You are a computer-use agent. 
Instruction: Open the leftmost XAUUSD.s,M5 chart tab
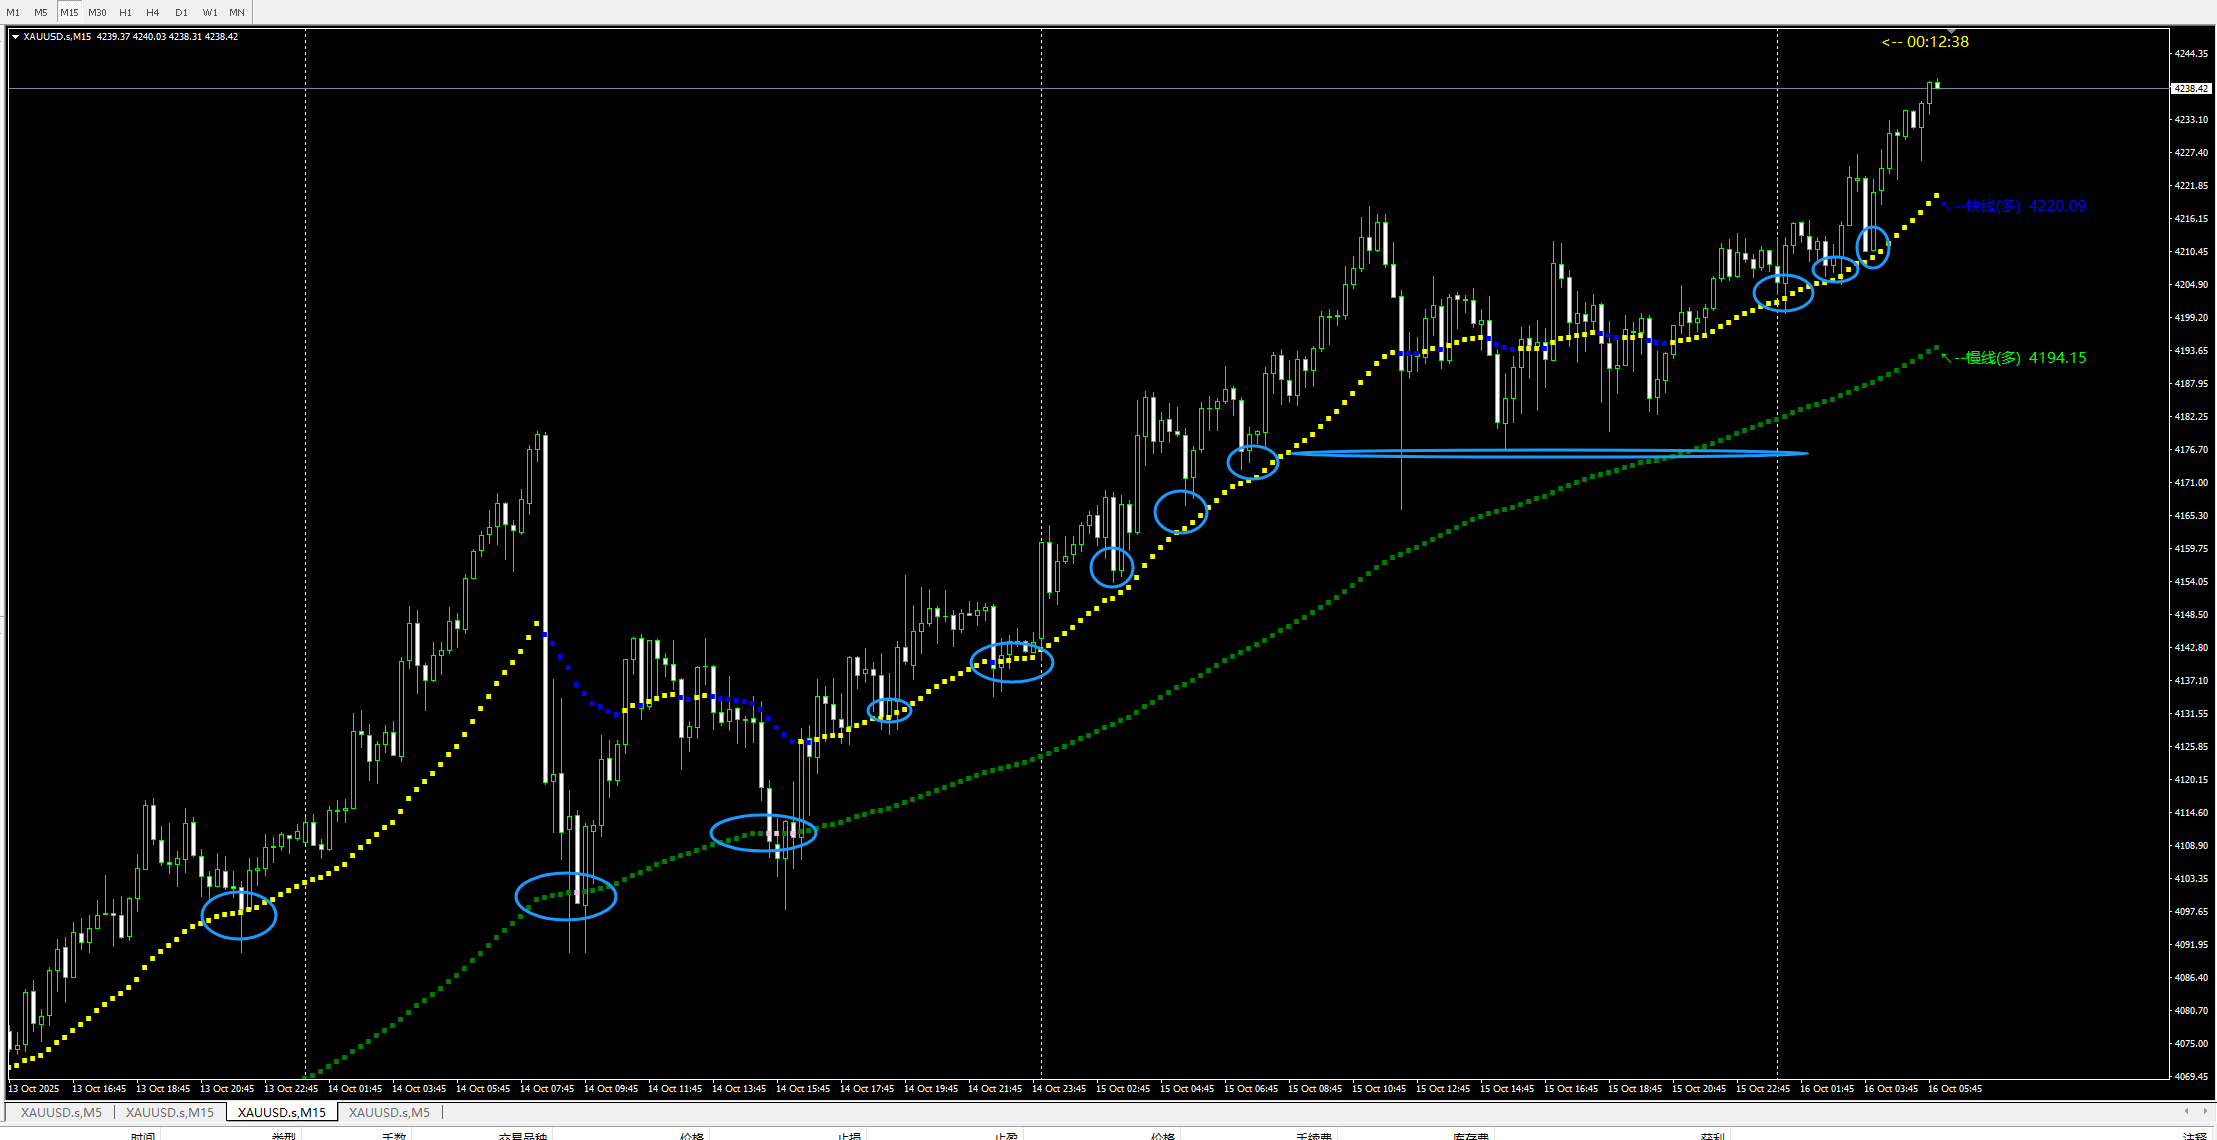click(61, 1112)
